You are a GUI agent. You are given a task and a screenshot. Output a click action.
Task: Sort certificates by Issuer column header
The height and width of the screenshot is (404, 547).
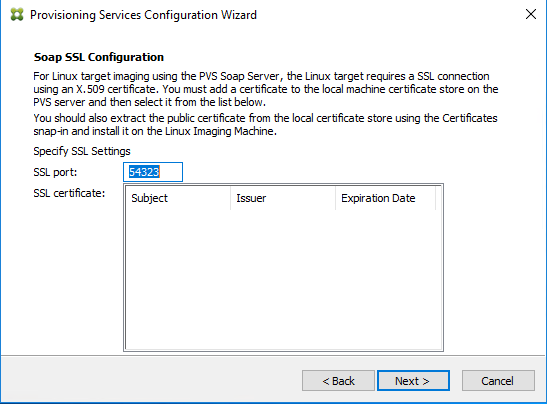tap(283, 198)
